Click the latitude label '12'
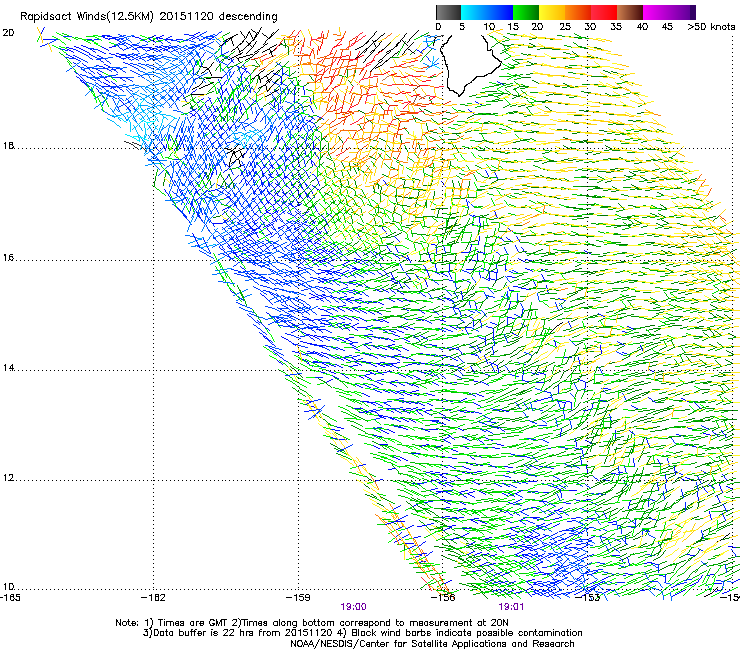The height and width of the screenshot is (650, 740). coord(8,478)
